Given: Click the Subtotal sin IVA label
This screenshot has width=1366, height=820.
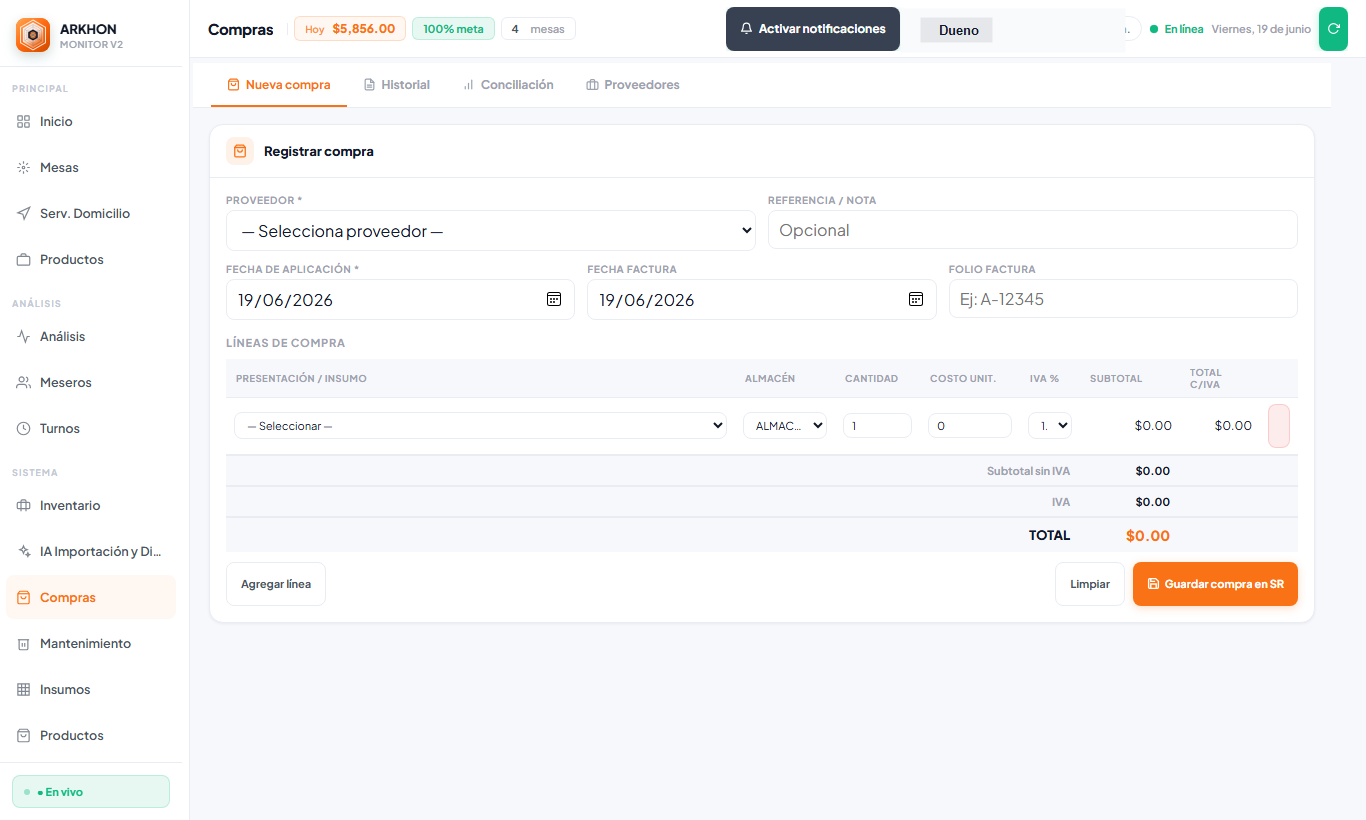Looking at the screenshot, I should click(1028, 471).
